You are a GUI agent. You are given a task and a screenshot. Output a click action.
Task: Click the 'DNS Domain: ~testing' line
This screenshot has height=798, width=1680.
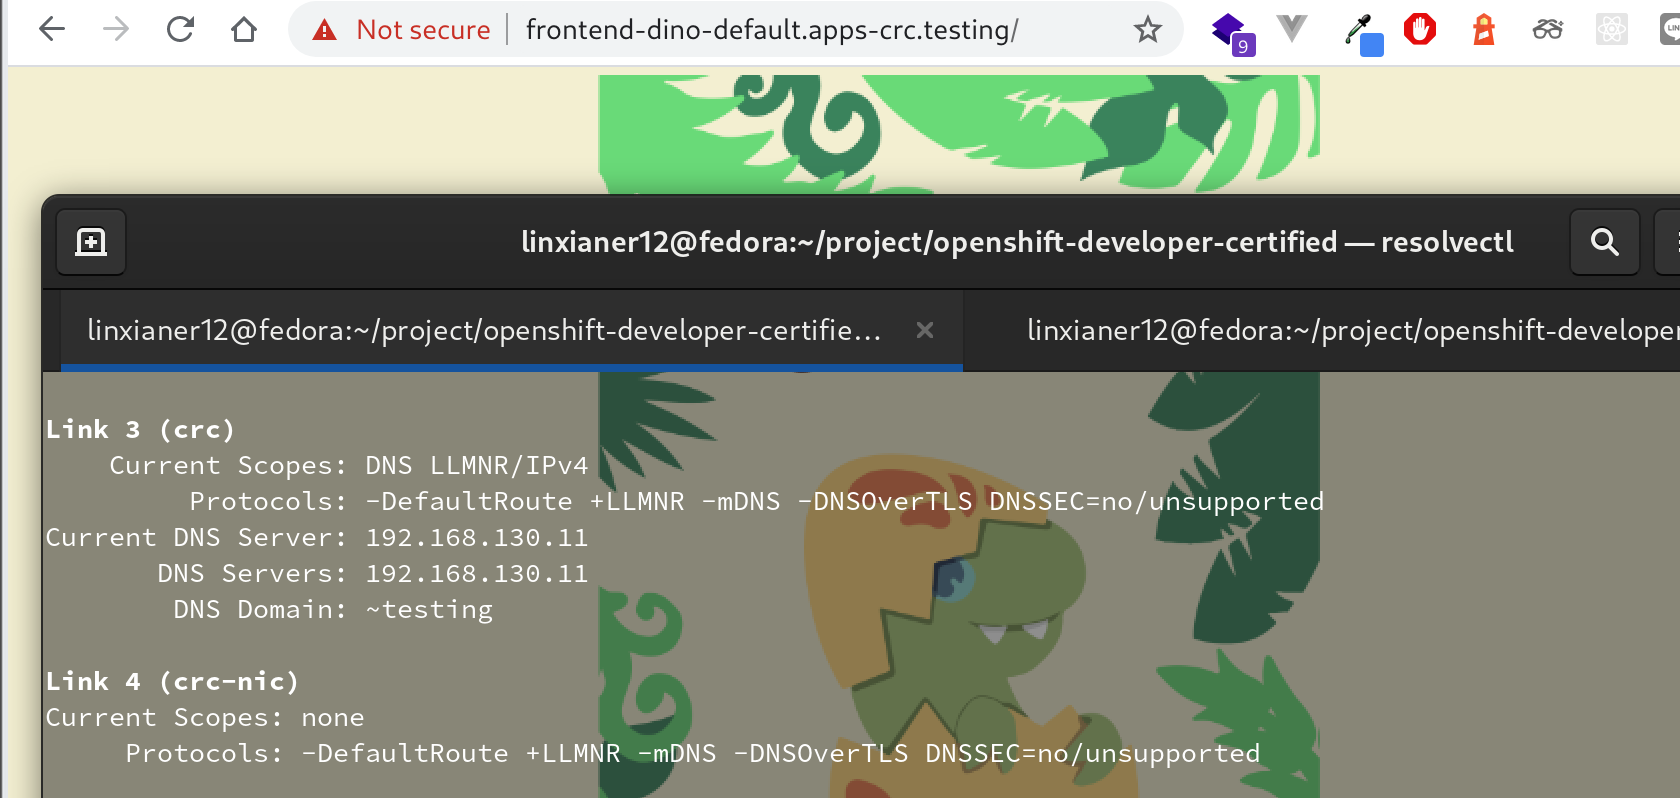(x=332, y=610)
